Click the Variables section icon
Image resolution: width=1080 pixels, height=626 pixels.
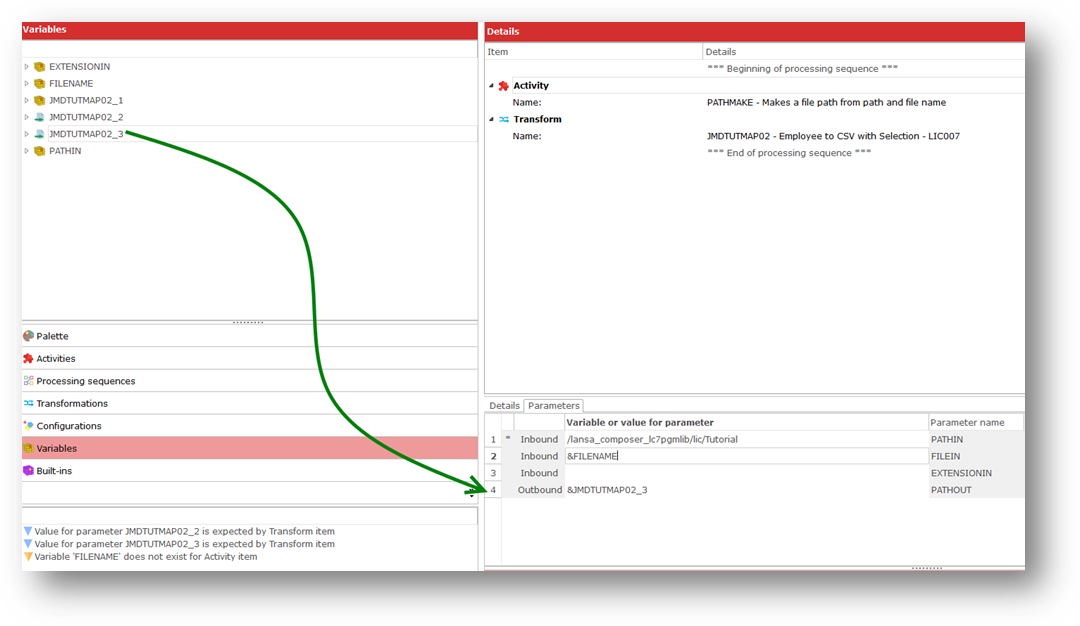(28, 448)
